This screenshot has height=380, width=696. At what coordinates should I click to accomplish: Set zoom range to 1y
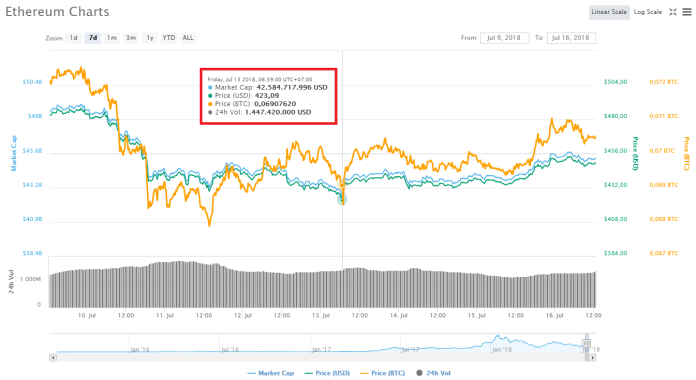[x=150, y=38]
